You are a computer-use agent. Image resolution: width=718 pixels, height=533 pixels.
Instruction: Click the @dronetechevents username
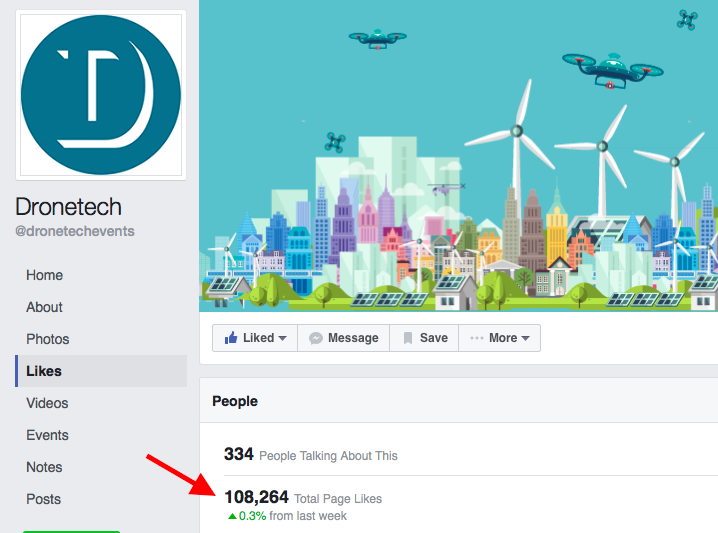[75, 231]
